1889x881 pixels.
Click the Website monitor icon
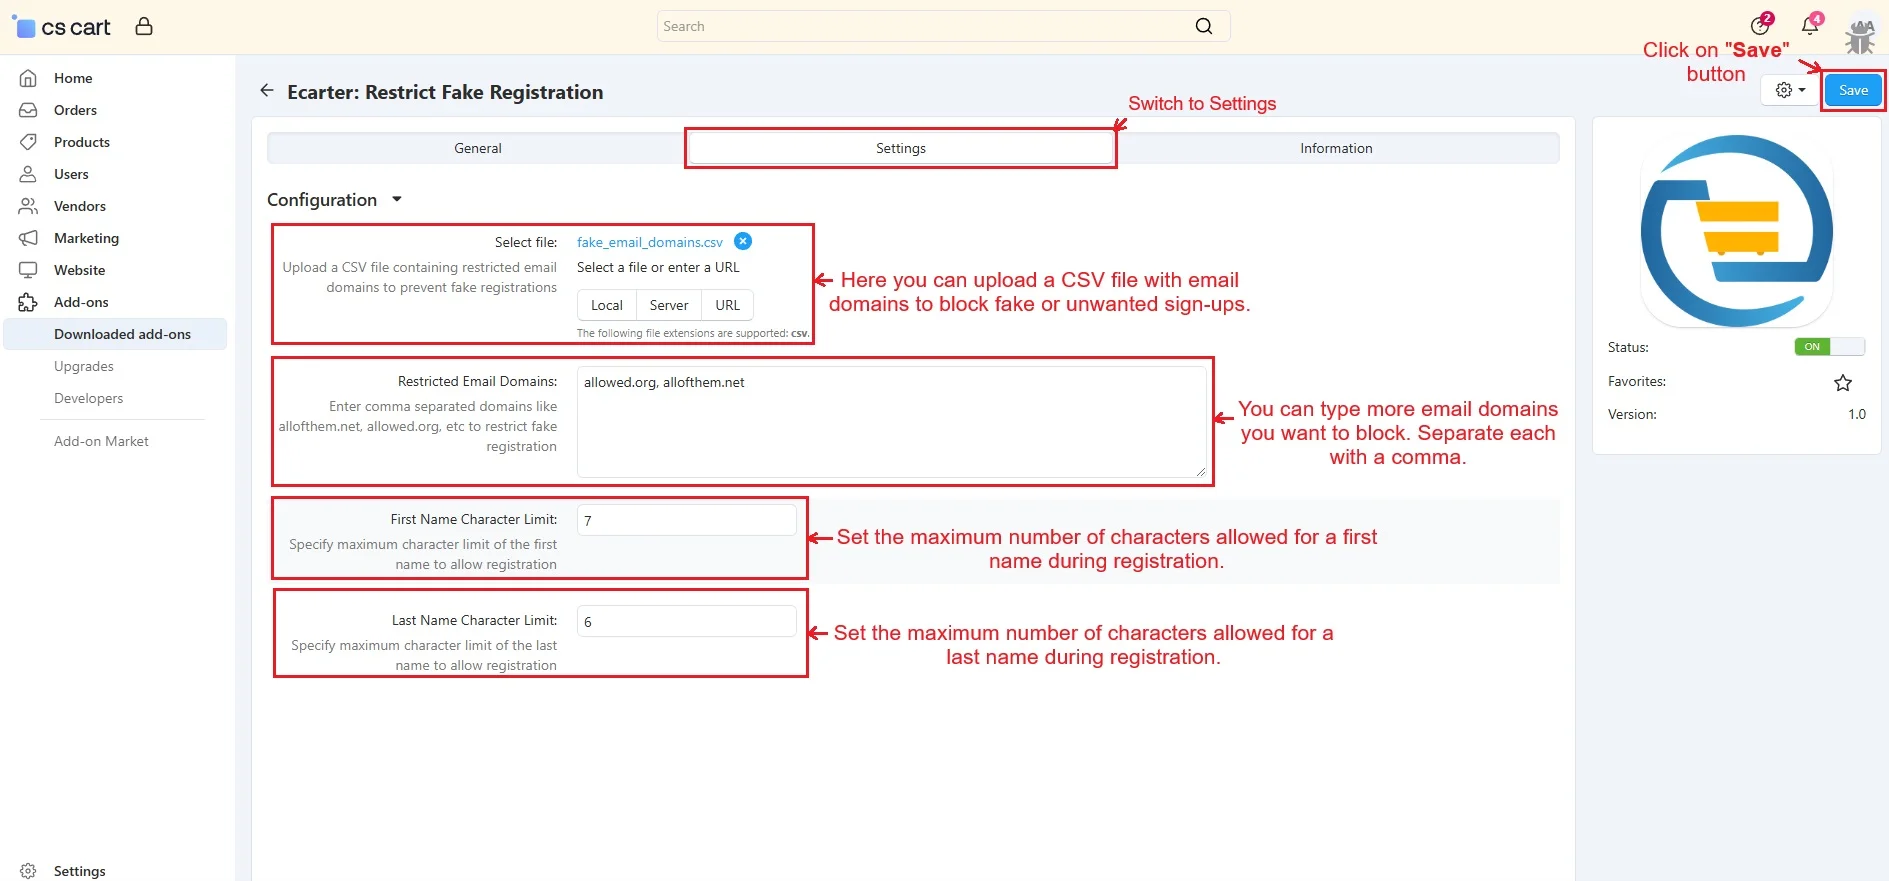point(28,270)
